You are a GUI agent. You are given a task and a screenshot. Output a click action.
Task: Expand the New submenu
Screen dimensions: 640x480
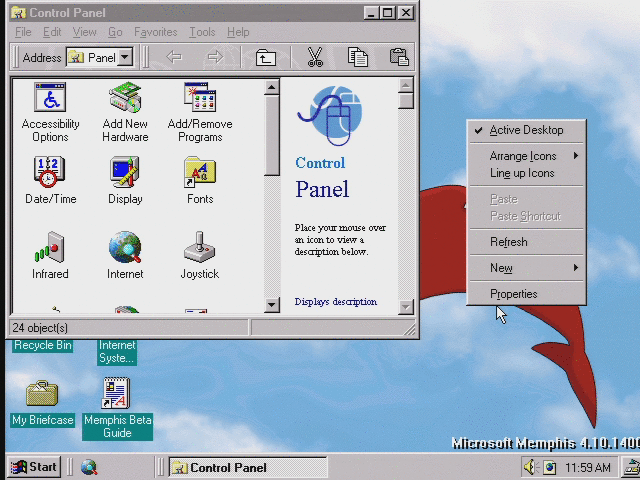tap(527, 268)
